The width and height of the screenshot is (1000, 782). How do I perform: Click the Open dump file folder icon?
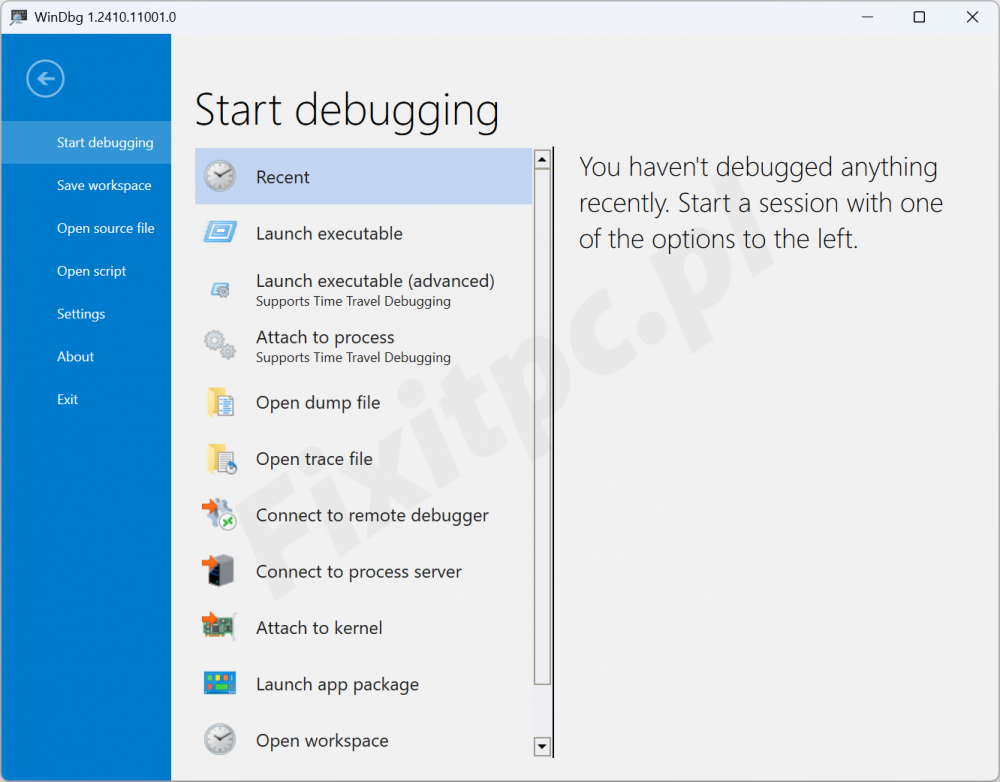pyautogui.click(x=220, y=403)
